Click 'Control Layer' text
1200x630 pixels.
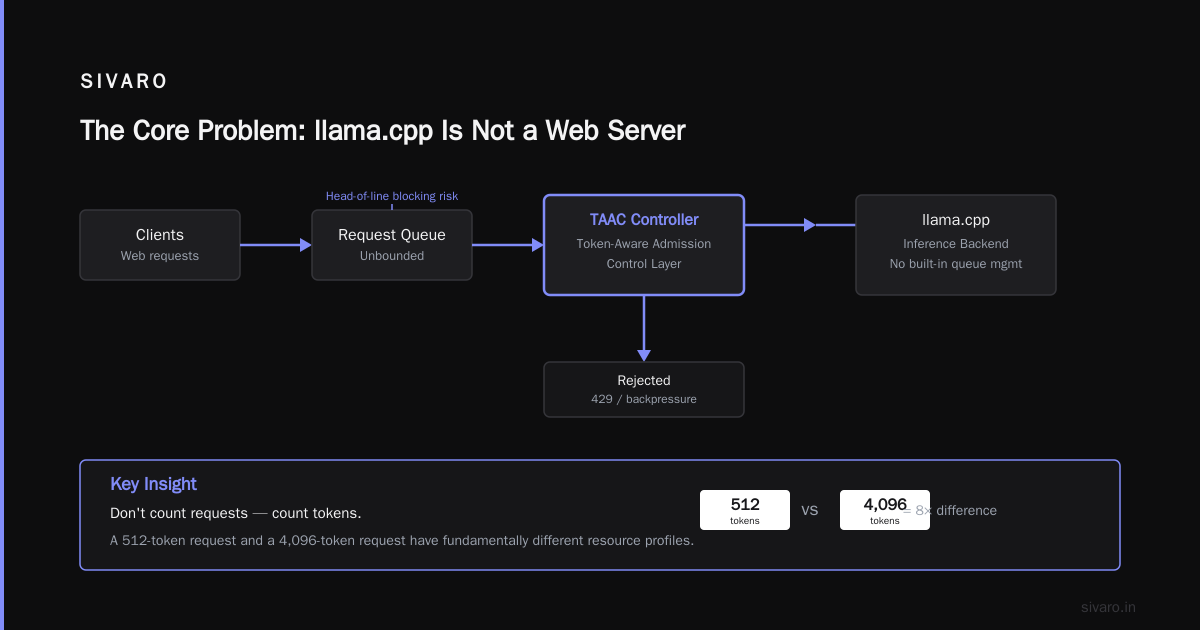coord(644,264)
